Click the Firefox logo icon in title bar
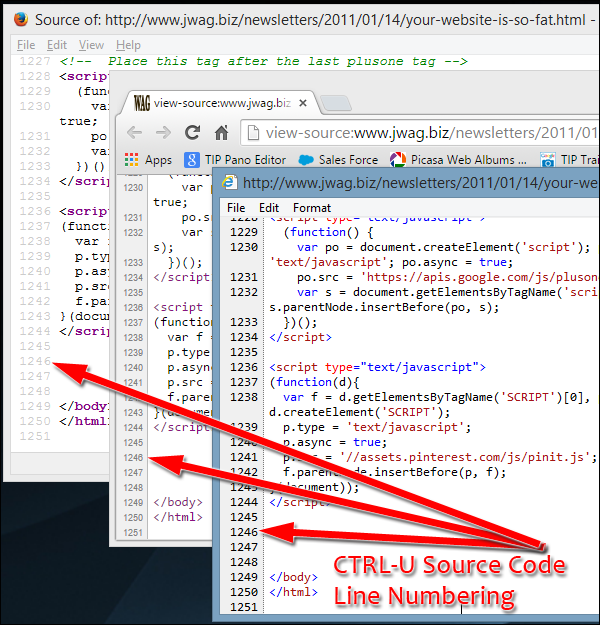This screenshot has height=625, width=600. pyautogui.click(x=20, y=19)
